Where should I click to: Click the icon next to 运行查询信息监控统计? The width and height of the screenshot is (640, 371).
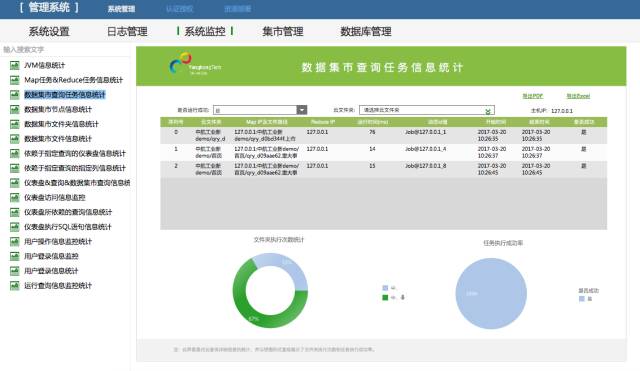[x=15, y=286]
